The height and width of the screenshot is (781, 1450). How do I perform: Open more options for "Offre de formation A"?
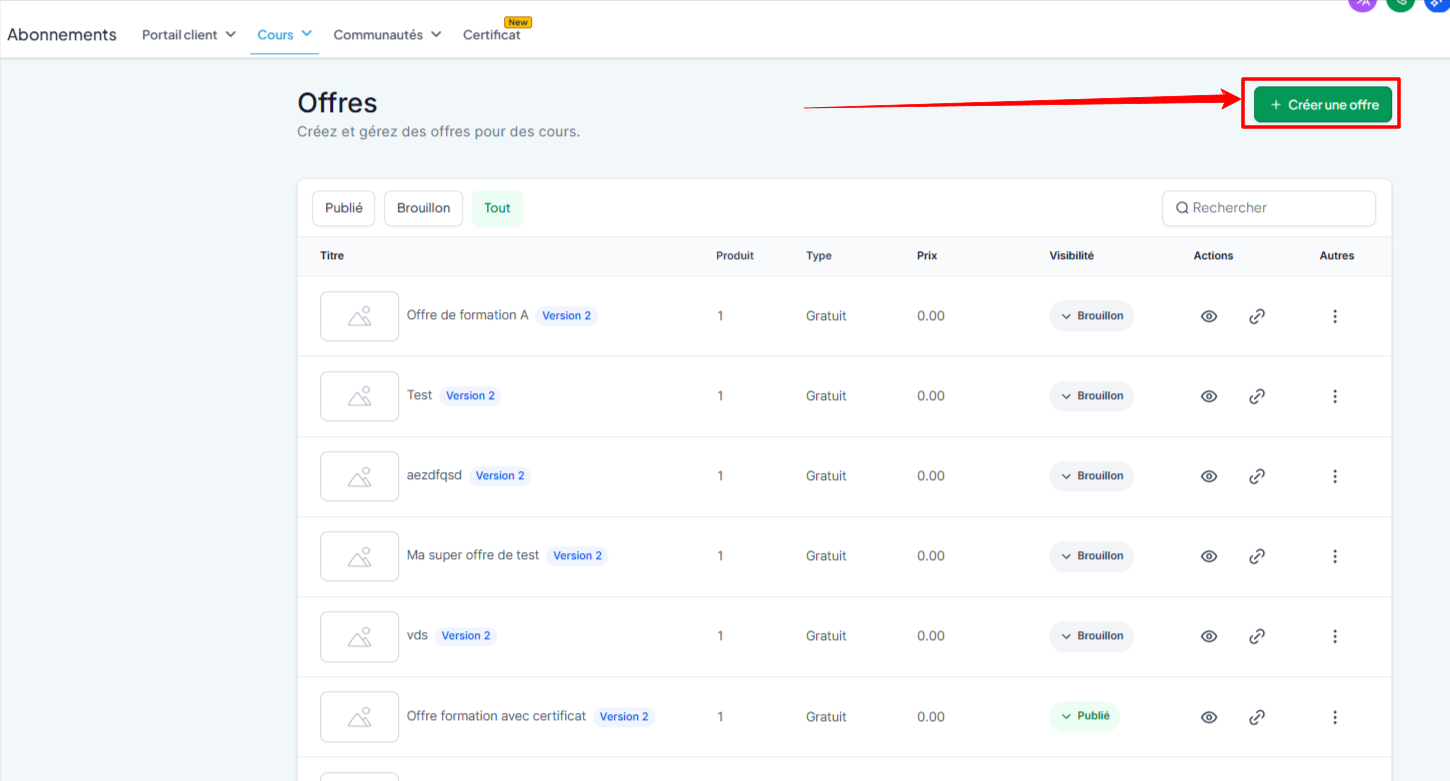(x=1335, y=316)
